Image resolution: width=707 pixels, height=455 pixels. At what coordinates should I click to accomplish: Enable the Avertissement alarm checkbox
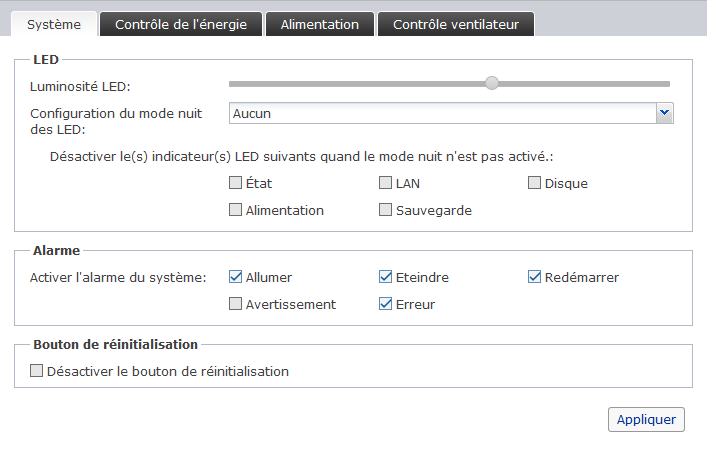(236, 304)
